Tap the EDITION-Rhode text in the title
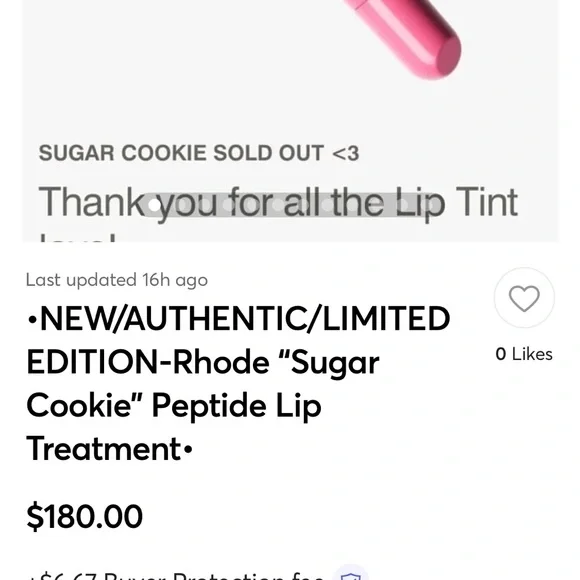Image resolution: width=580 pixels, height=580 pixels. [x=148, y=362]
